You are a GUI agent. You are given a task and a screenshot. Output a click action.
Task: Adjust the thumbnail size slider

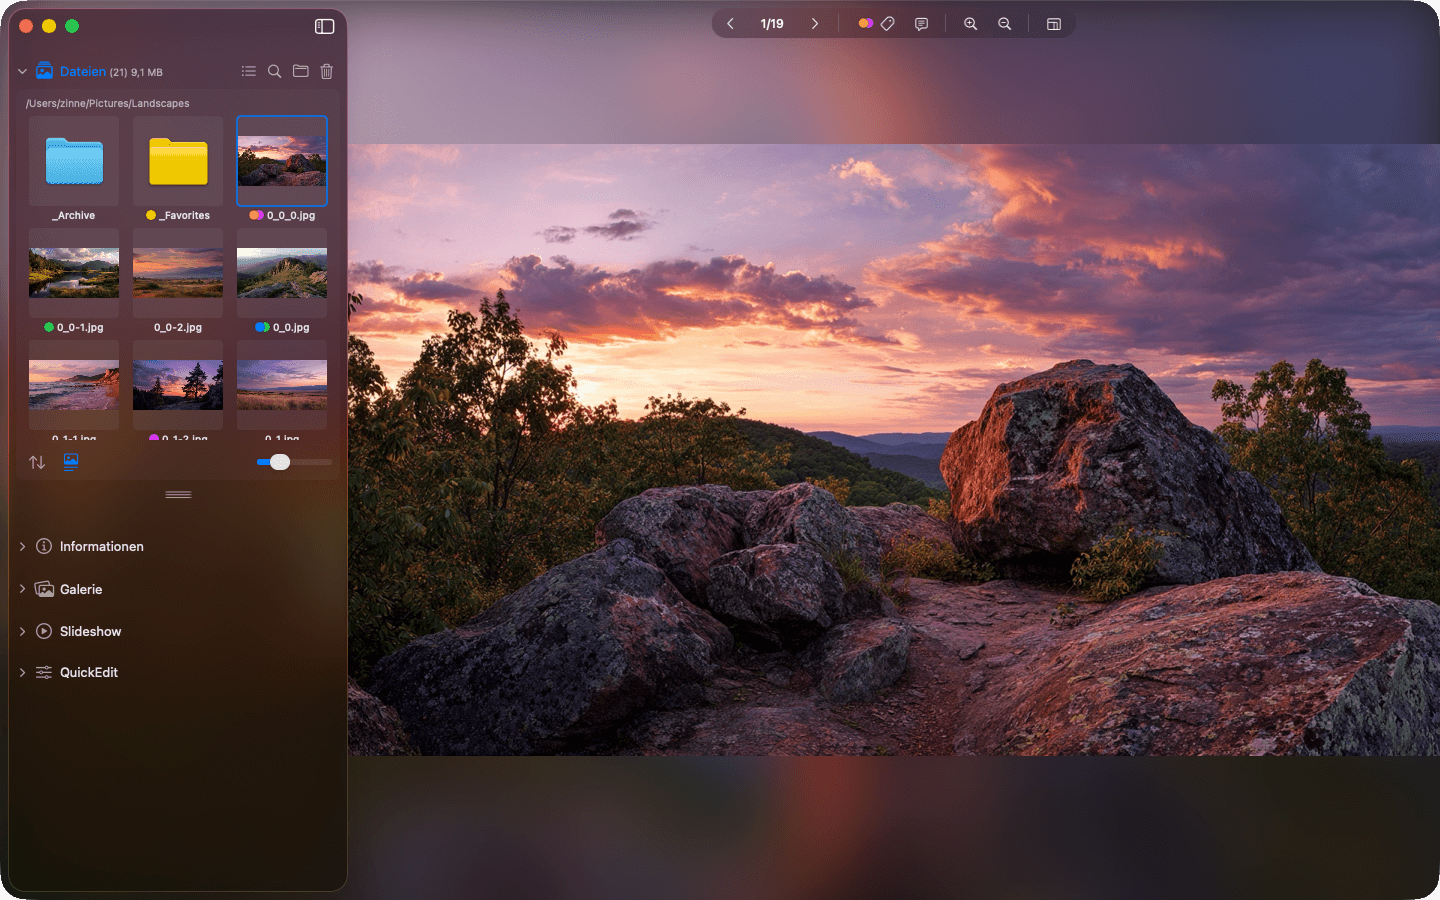tap(280, 462)
